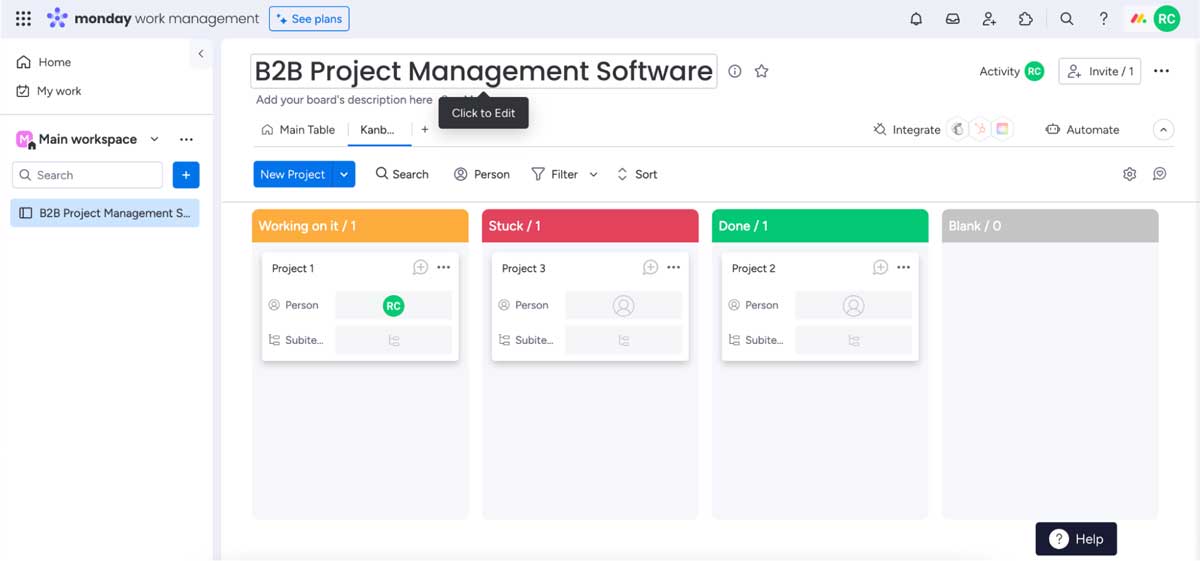
Task: Open Project 1 card title
Action: [x=293, y=268]
